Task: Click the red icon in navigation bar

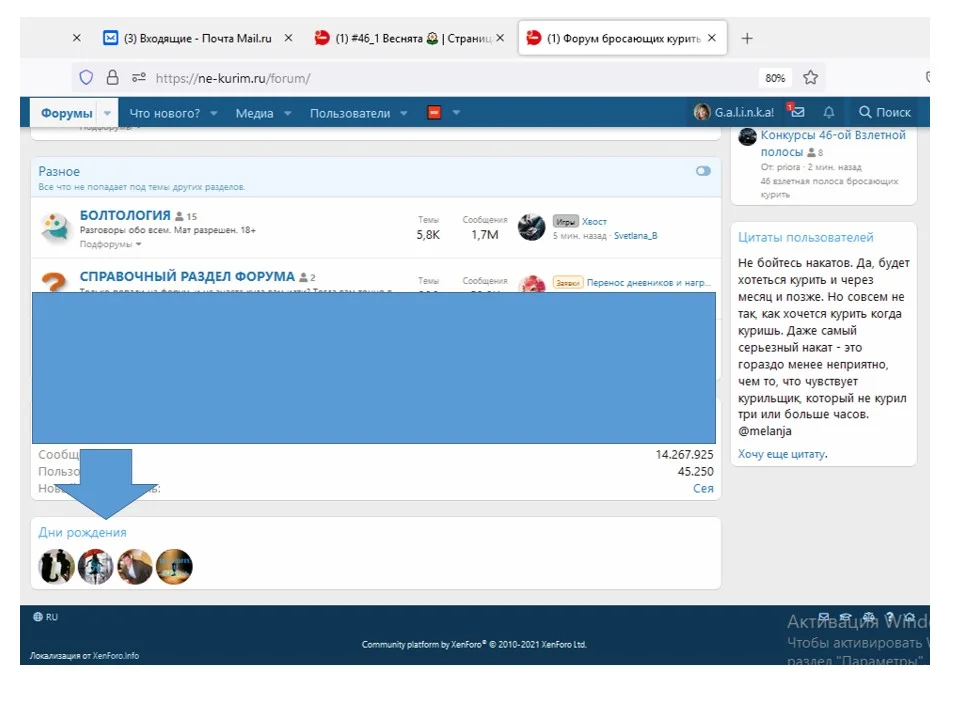Action: tap(434, 112)
